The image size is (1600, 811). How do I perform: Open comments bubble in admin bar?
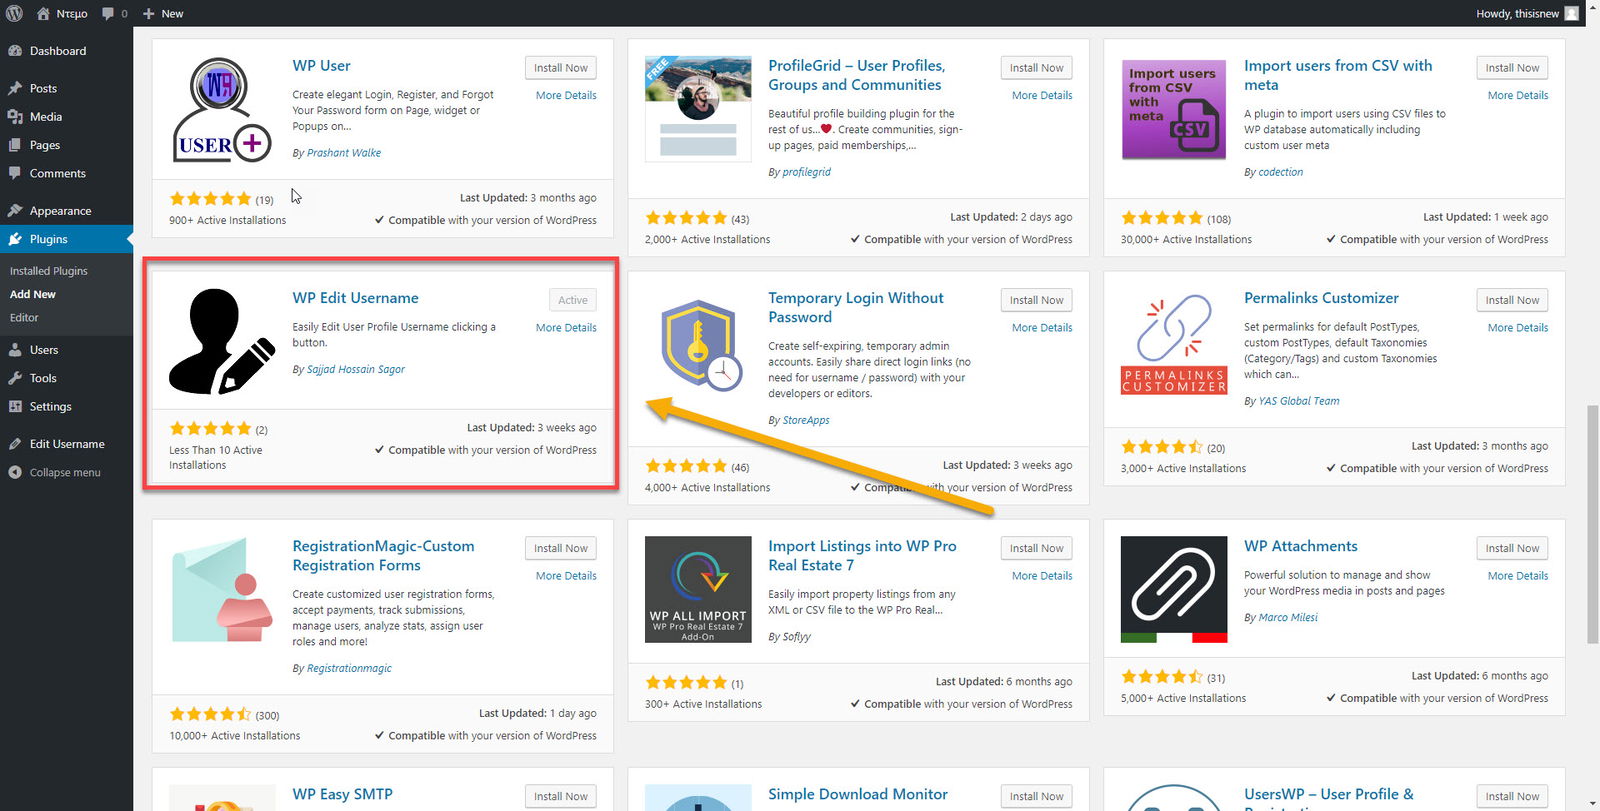[x=108, y=13]
